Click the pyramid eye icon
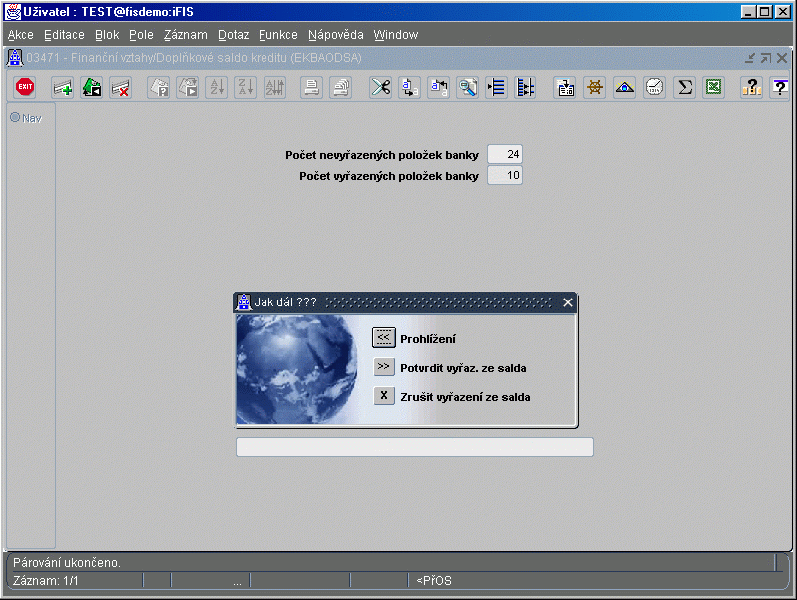Screen dimensions: 797x600 pyautogui.click(x=625, y=87)
